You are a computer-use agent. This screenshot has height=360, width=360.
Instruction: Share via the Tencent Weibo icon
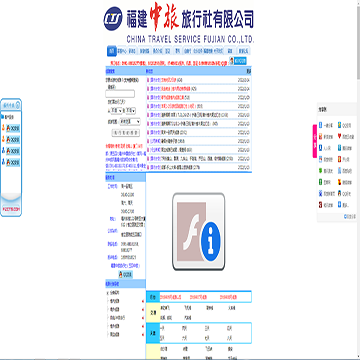coord(340,148)
